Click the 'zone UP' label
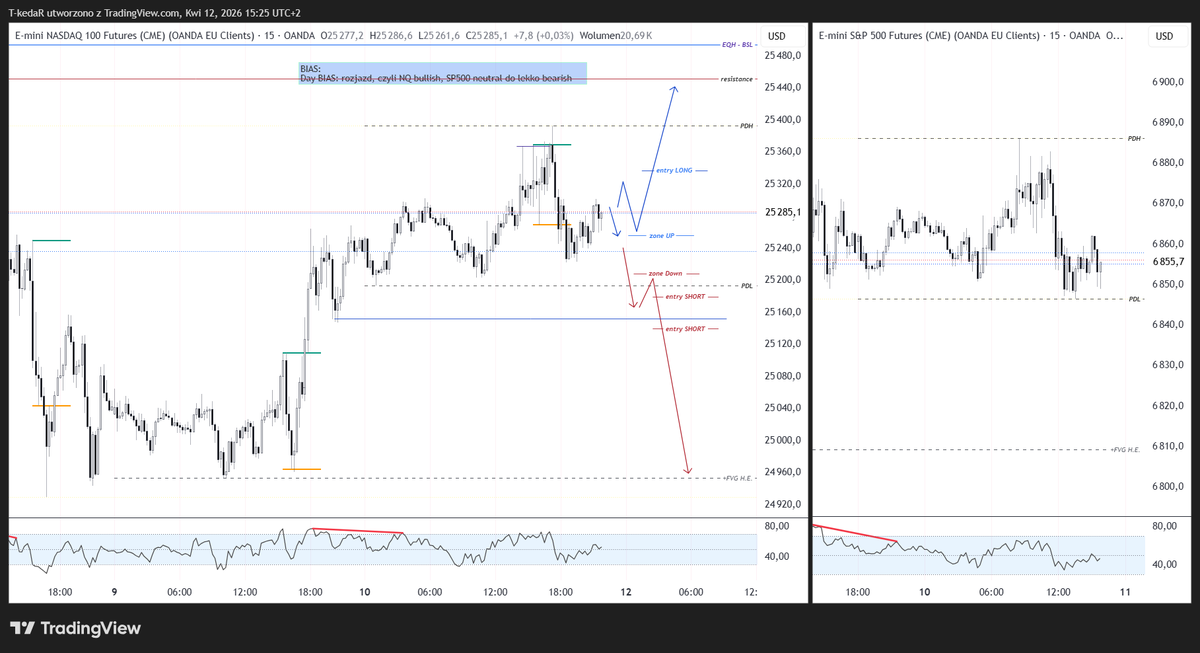This screenshot has height=653, width=1200. (661, 235)
